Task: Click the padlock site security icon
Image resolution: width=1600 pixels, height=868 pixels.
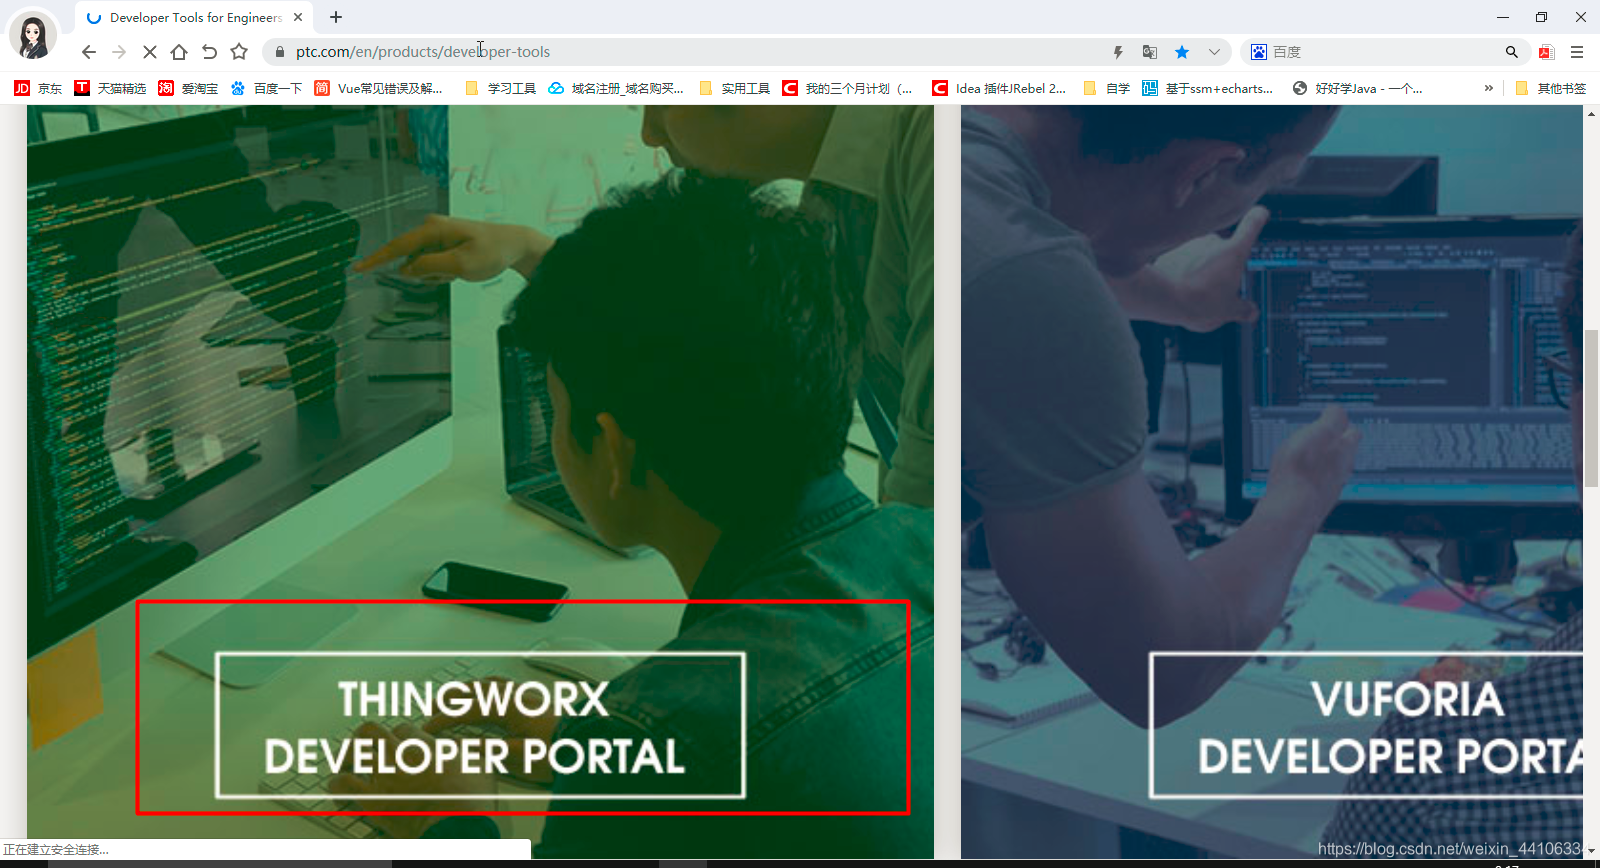Action: coord(280,52)
